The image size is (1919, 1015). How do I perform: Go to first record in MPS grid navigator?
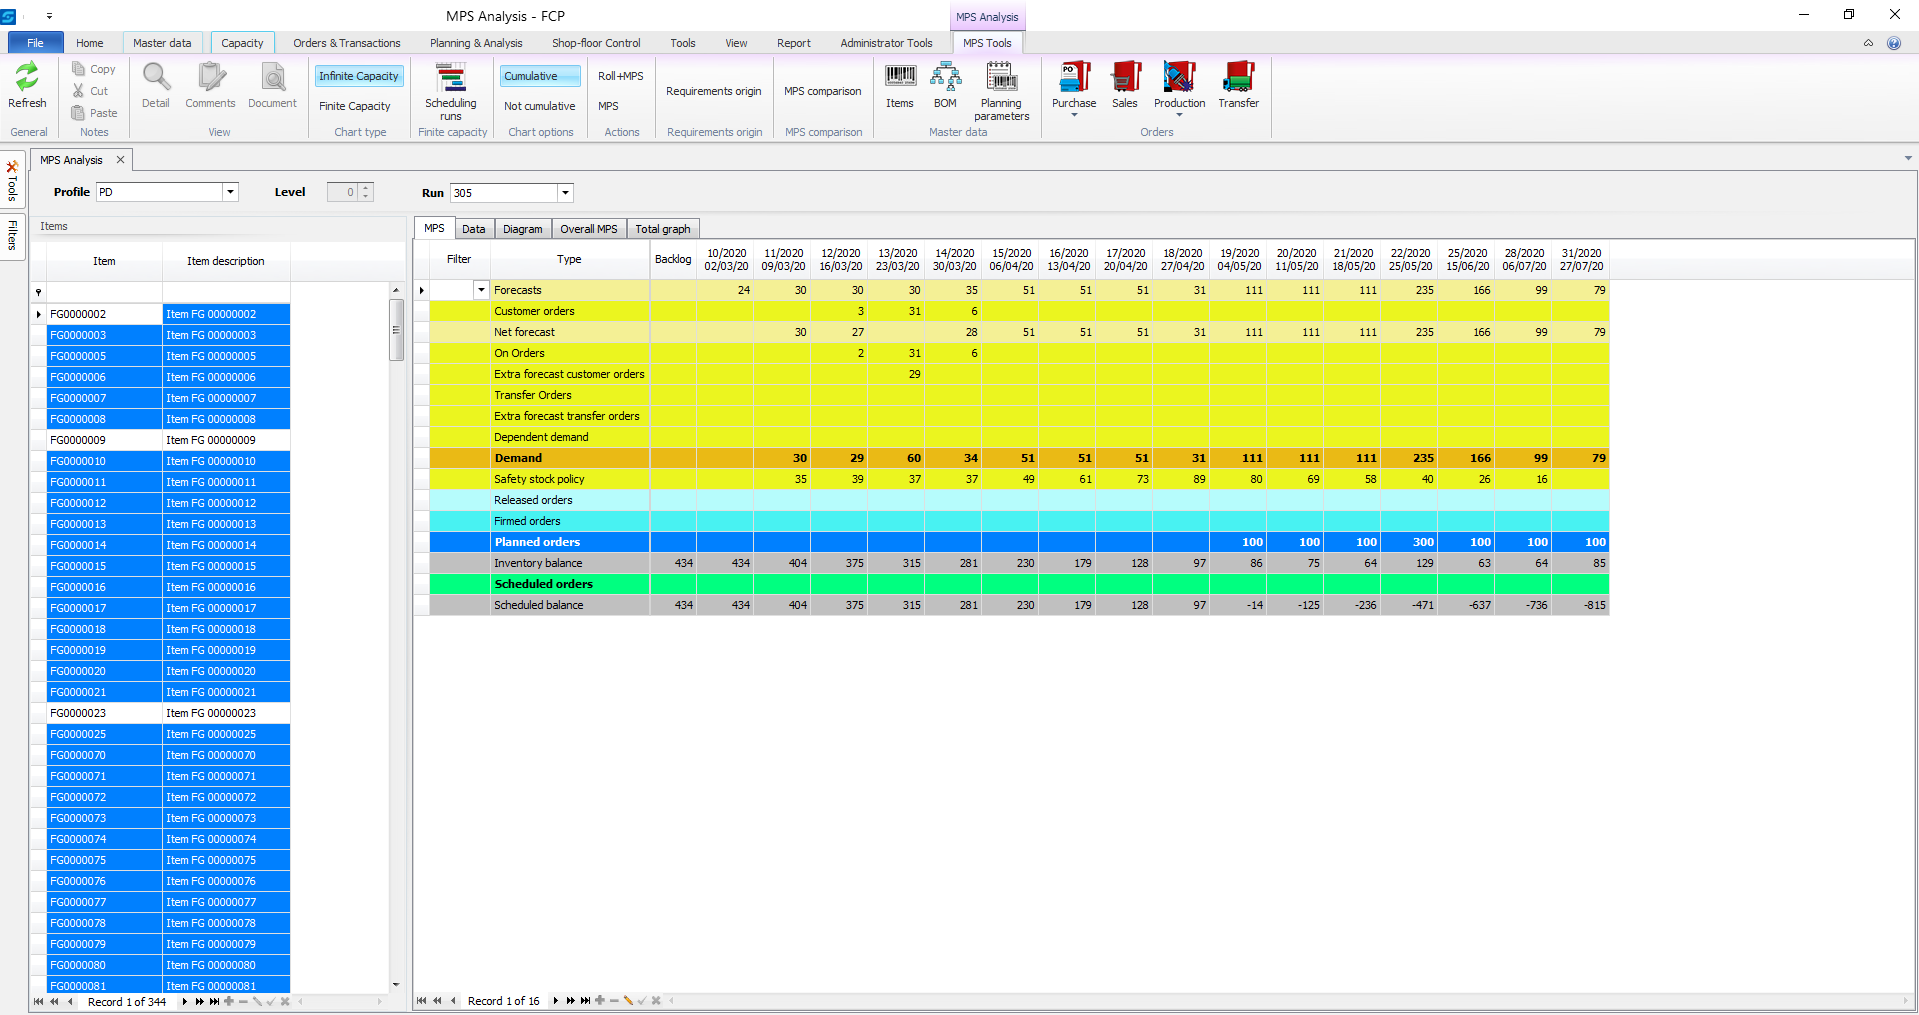pos(422,1001)
